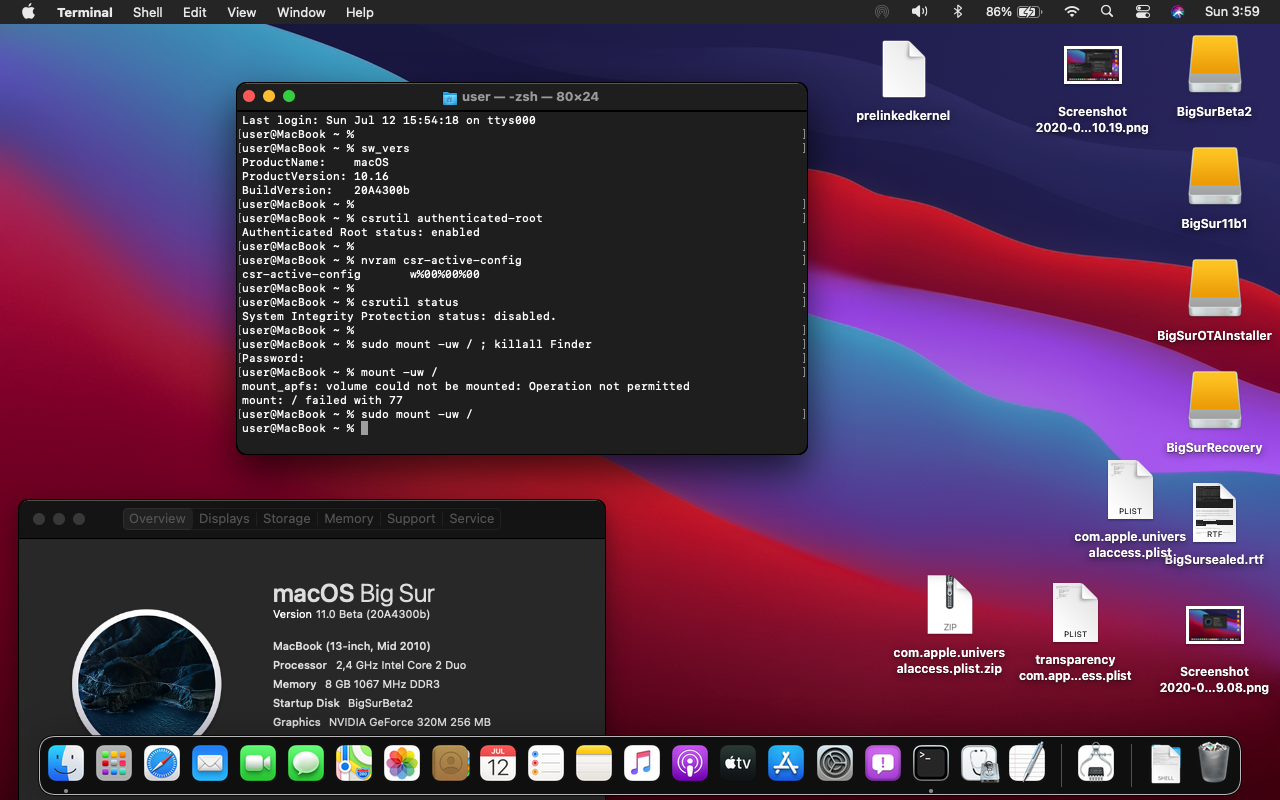Open Feedback Assistant in the Dock
Image resolution: width=1280 pixels, height=800 pixels.
[x=882, y=764]
